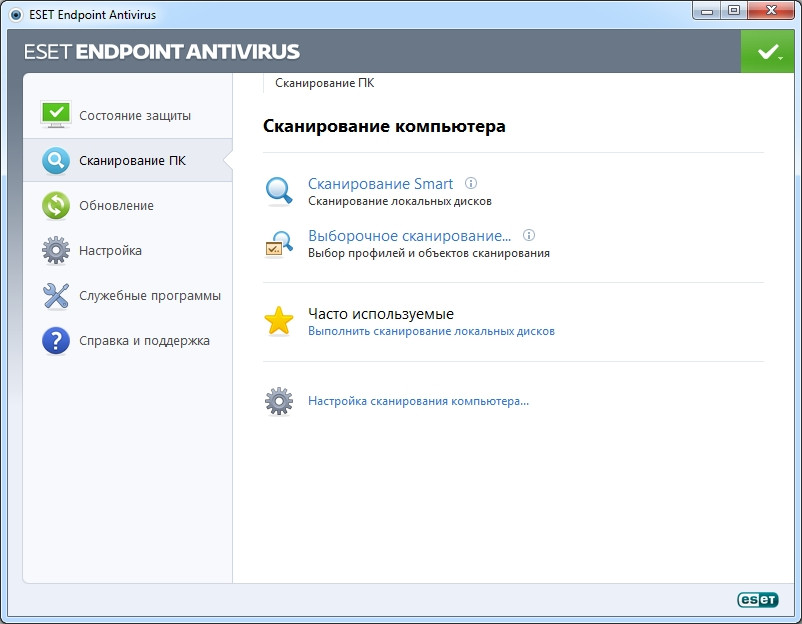Click the yellow star Часто используемые icon
Image resolution: width=802 pixels, height=624 pixels.
point(279,321)
